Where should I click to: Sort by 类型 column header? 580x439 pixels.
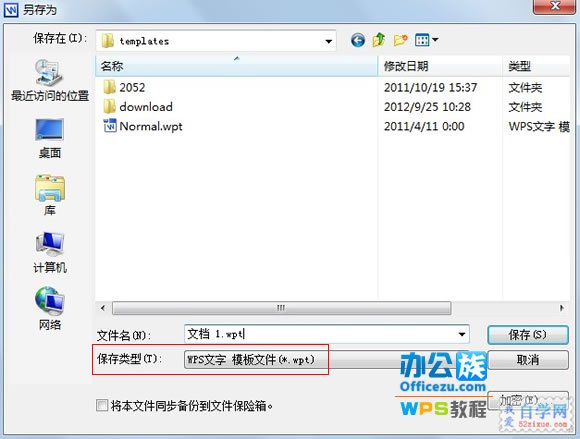pyautogui.click(x=536, y=66)
